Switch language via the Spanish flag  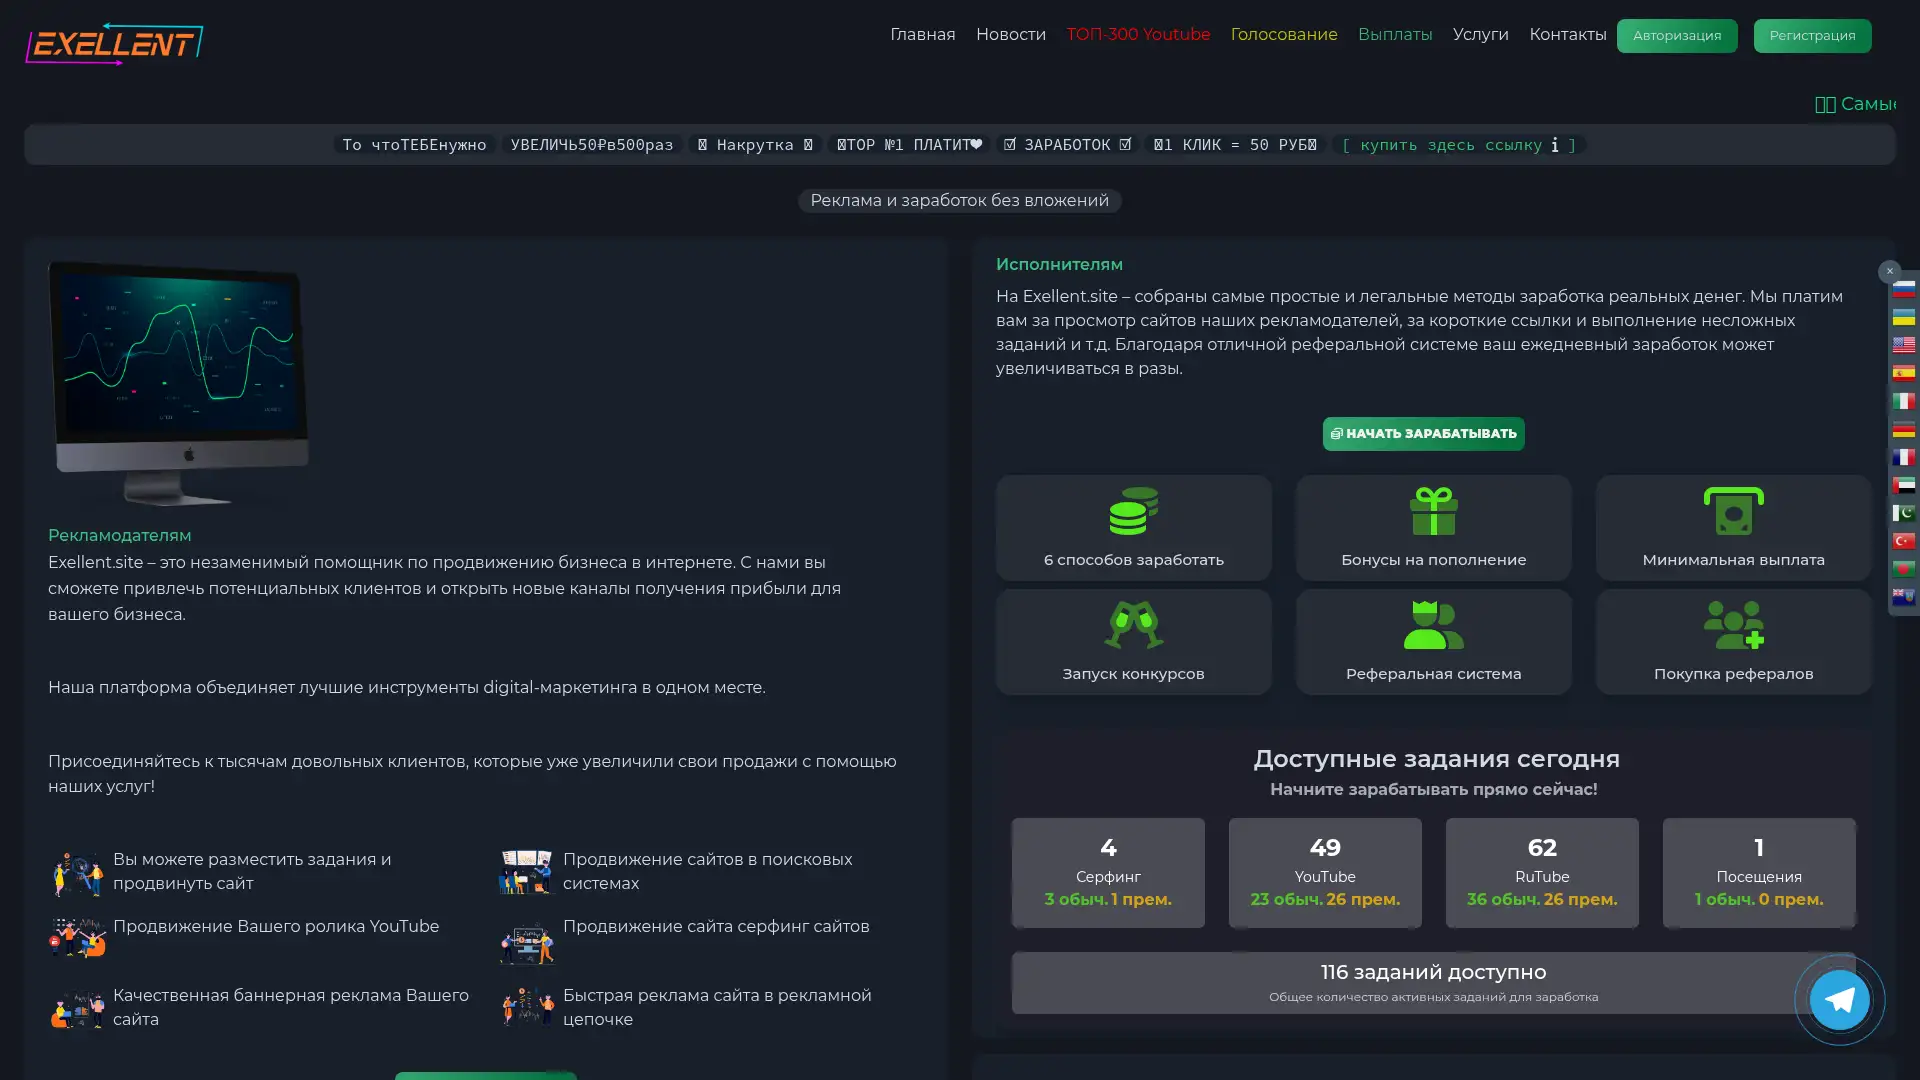(1903, 373)
